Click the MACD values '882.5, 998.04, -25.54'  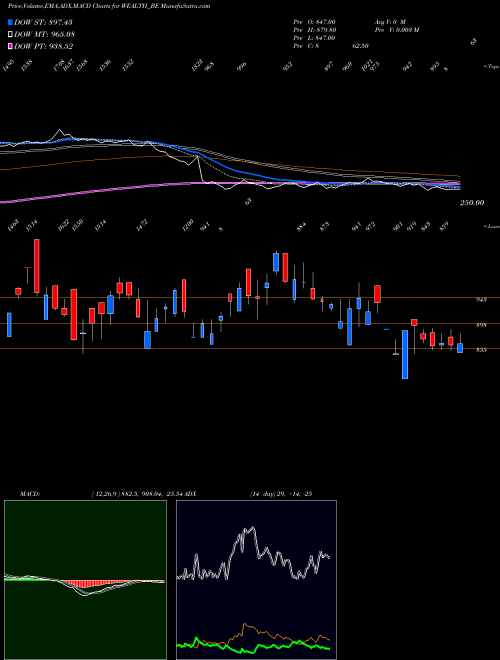[152, 494]
